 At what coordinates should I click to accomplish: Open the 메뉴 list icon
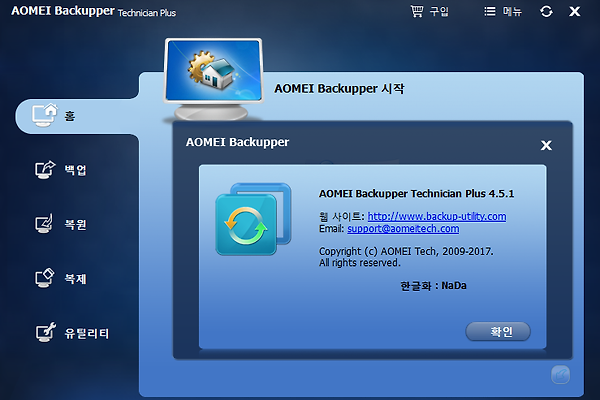pos(489,11)
